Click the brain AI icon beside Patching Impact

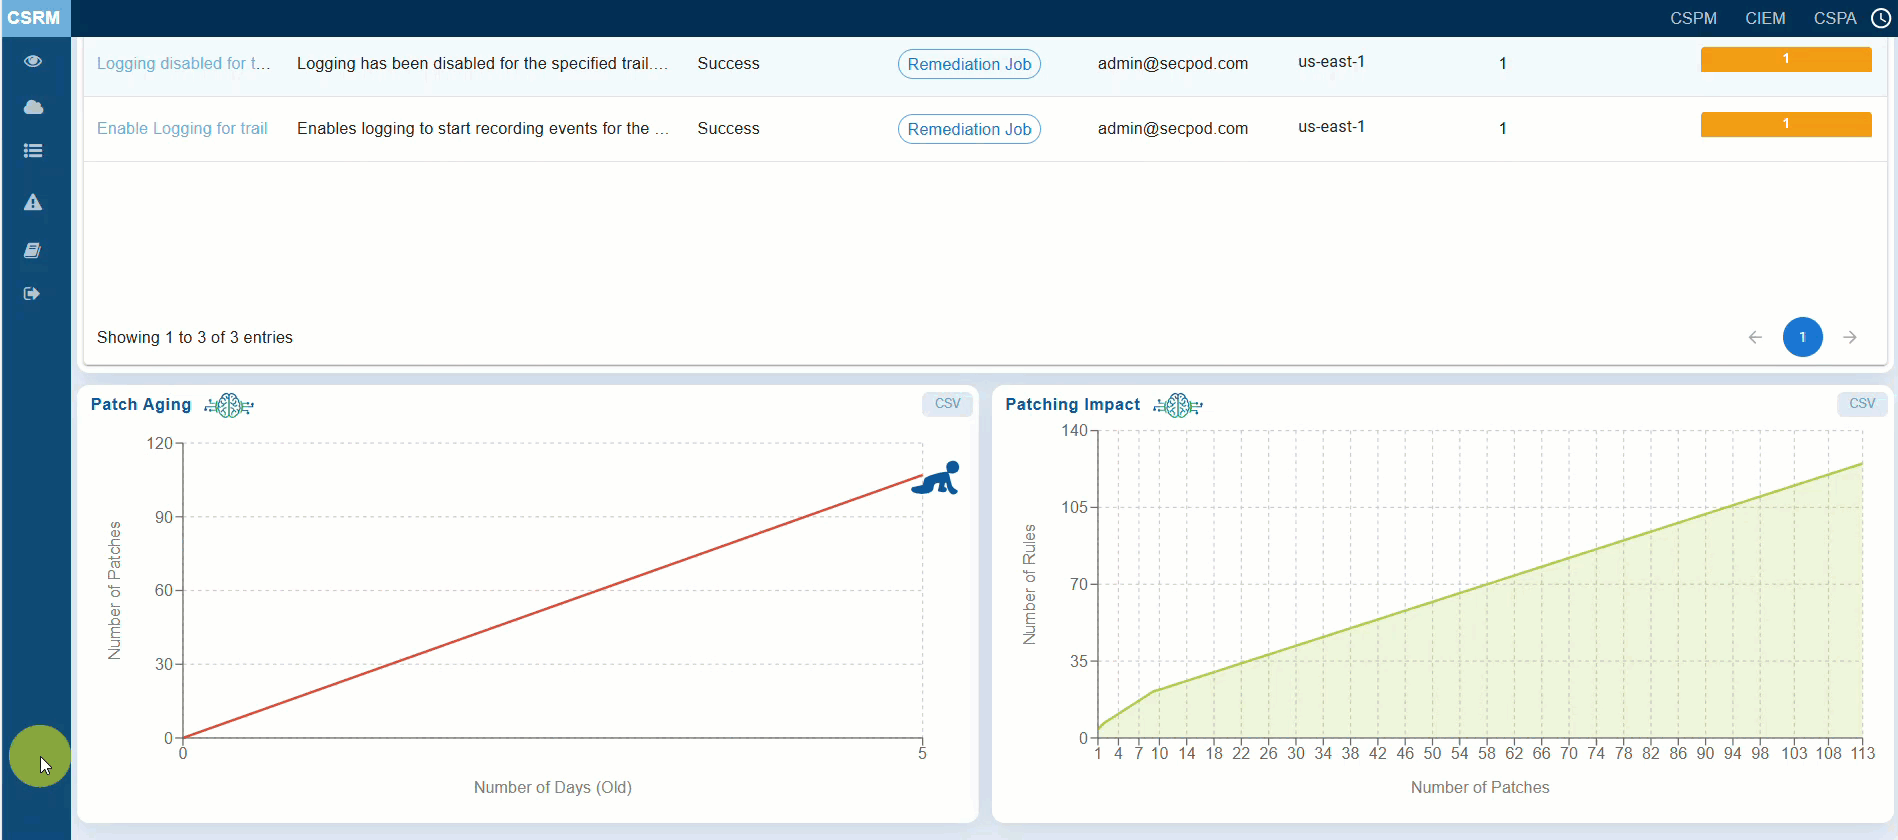[x=1178, y=405]
